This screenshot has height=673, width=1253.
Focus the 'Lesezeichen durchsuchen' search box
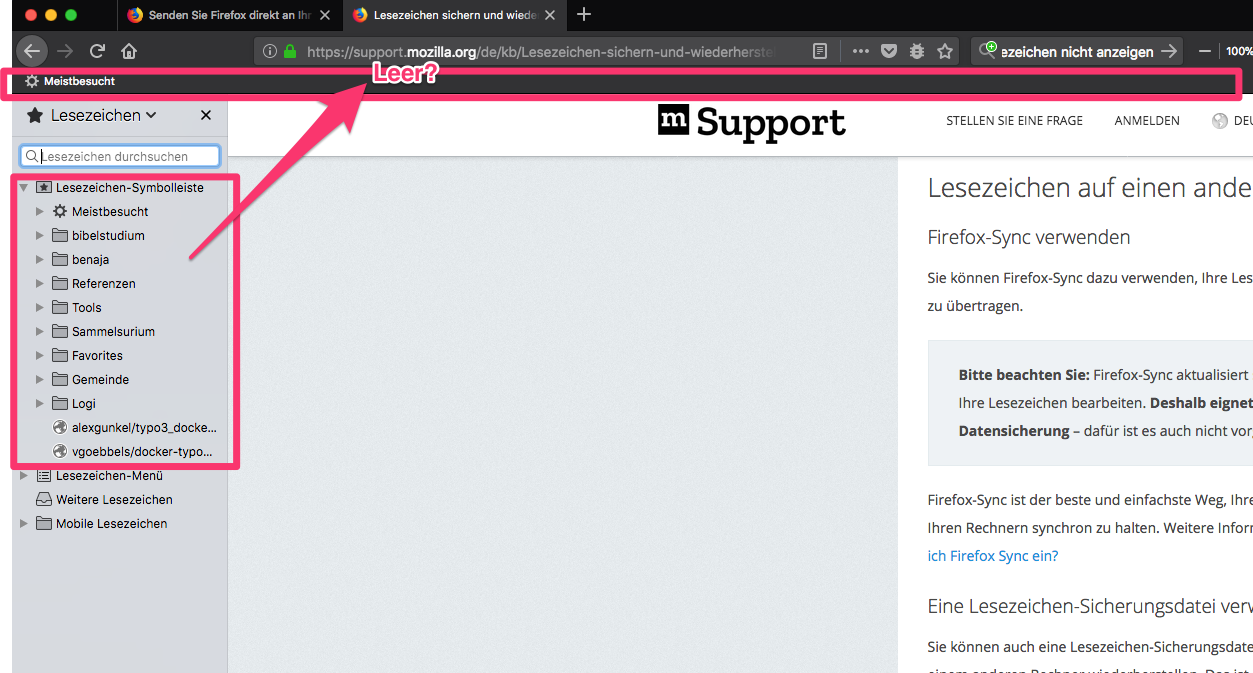click(x=120, y=156)
